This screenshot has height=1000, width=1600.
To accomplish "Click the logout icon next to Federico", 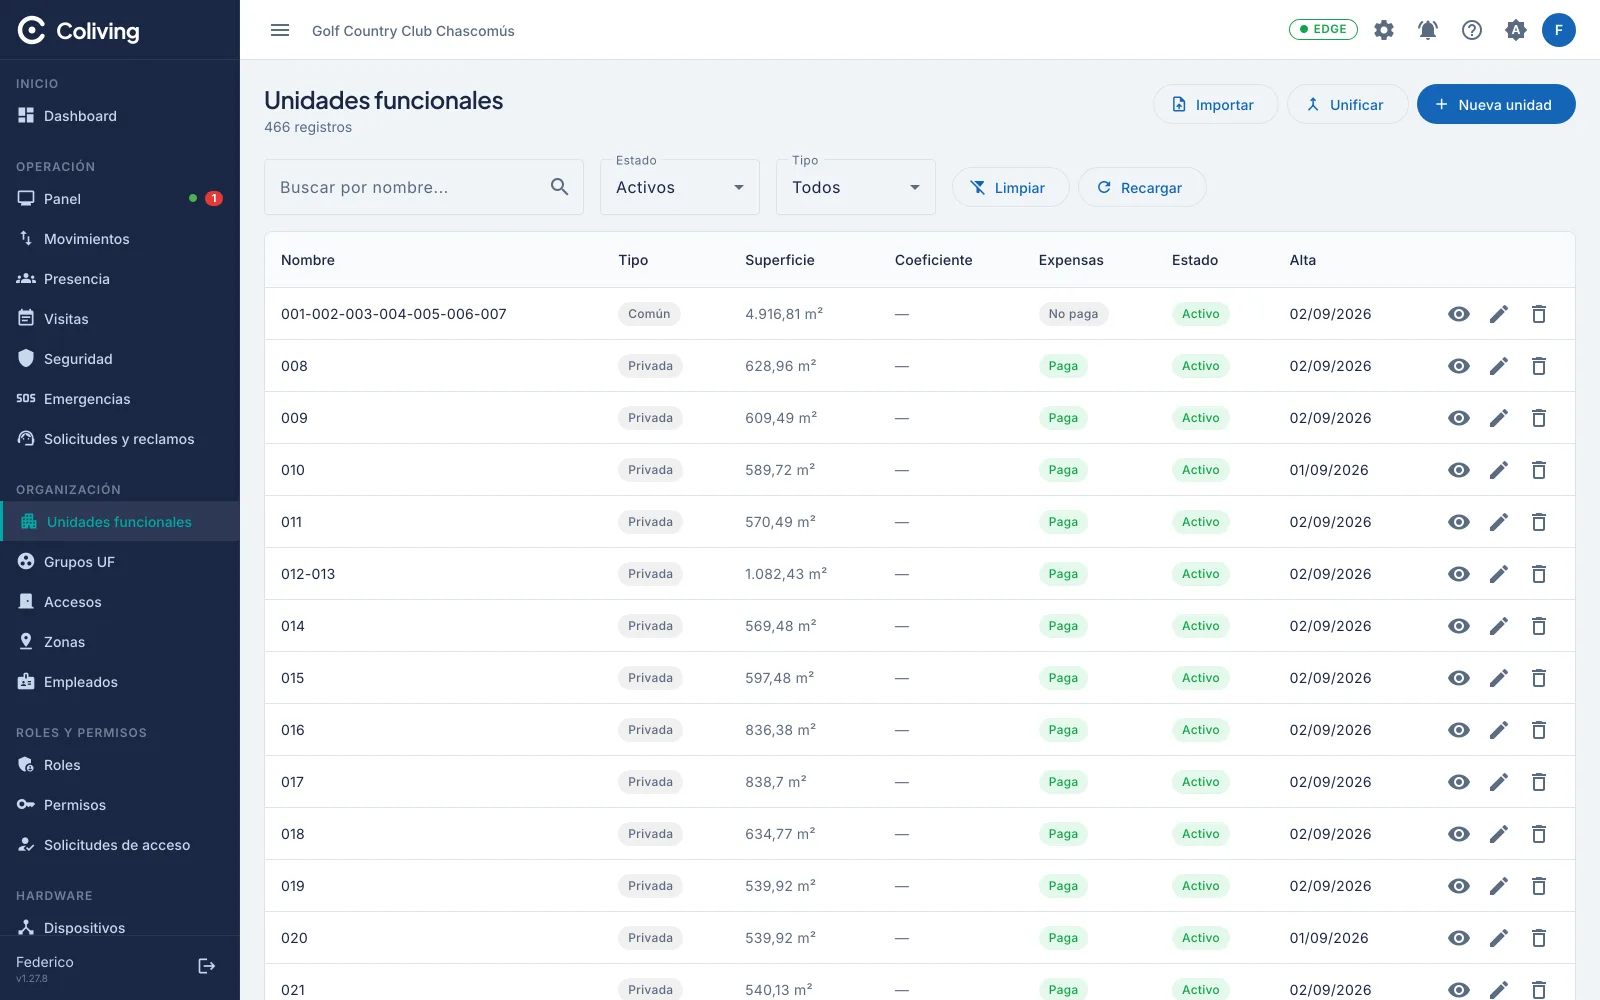I will point(207,966).
